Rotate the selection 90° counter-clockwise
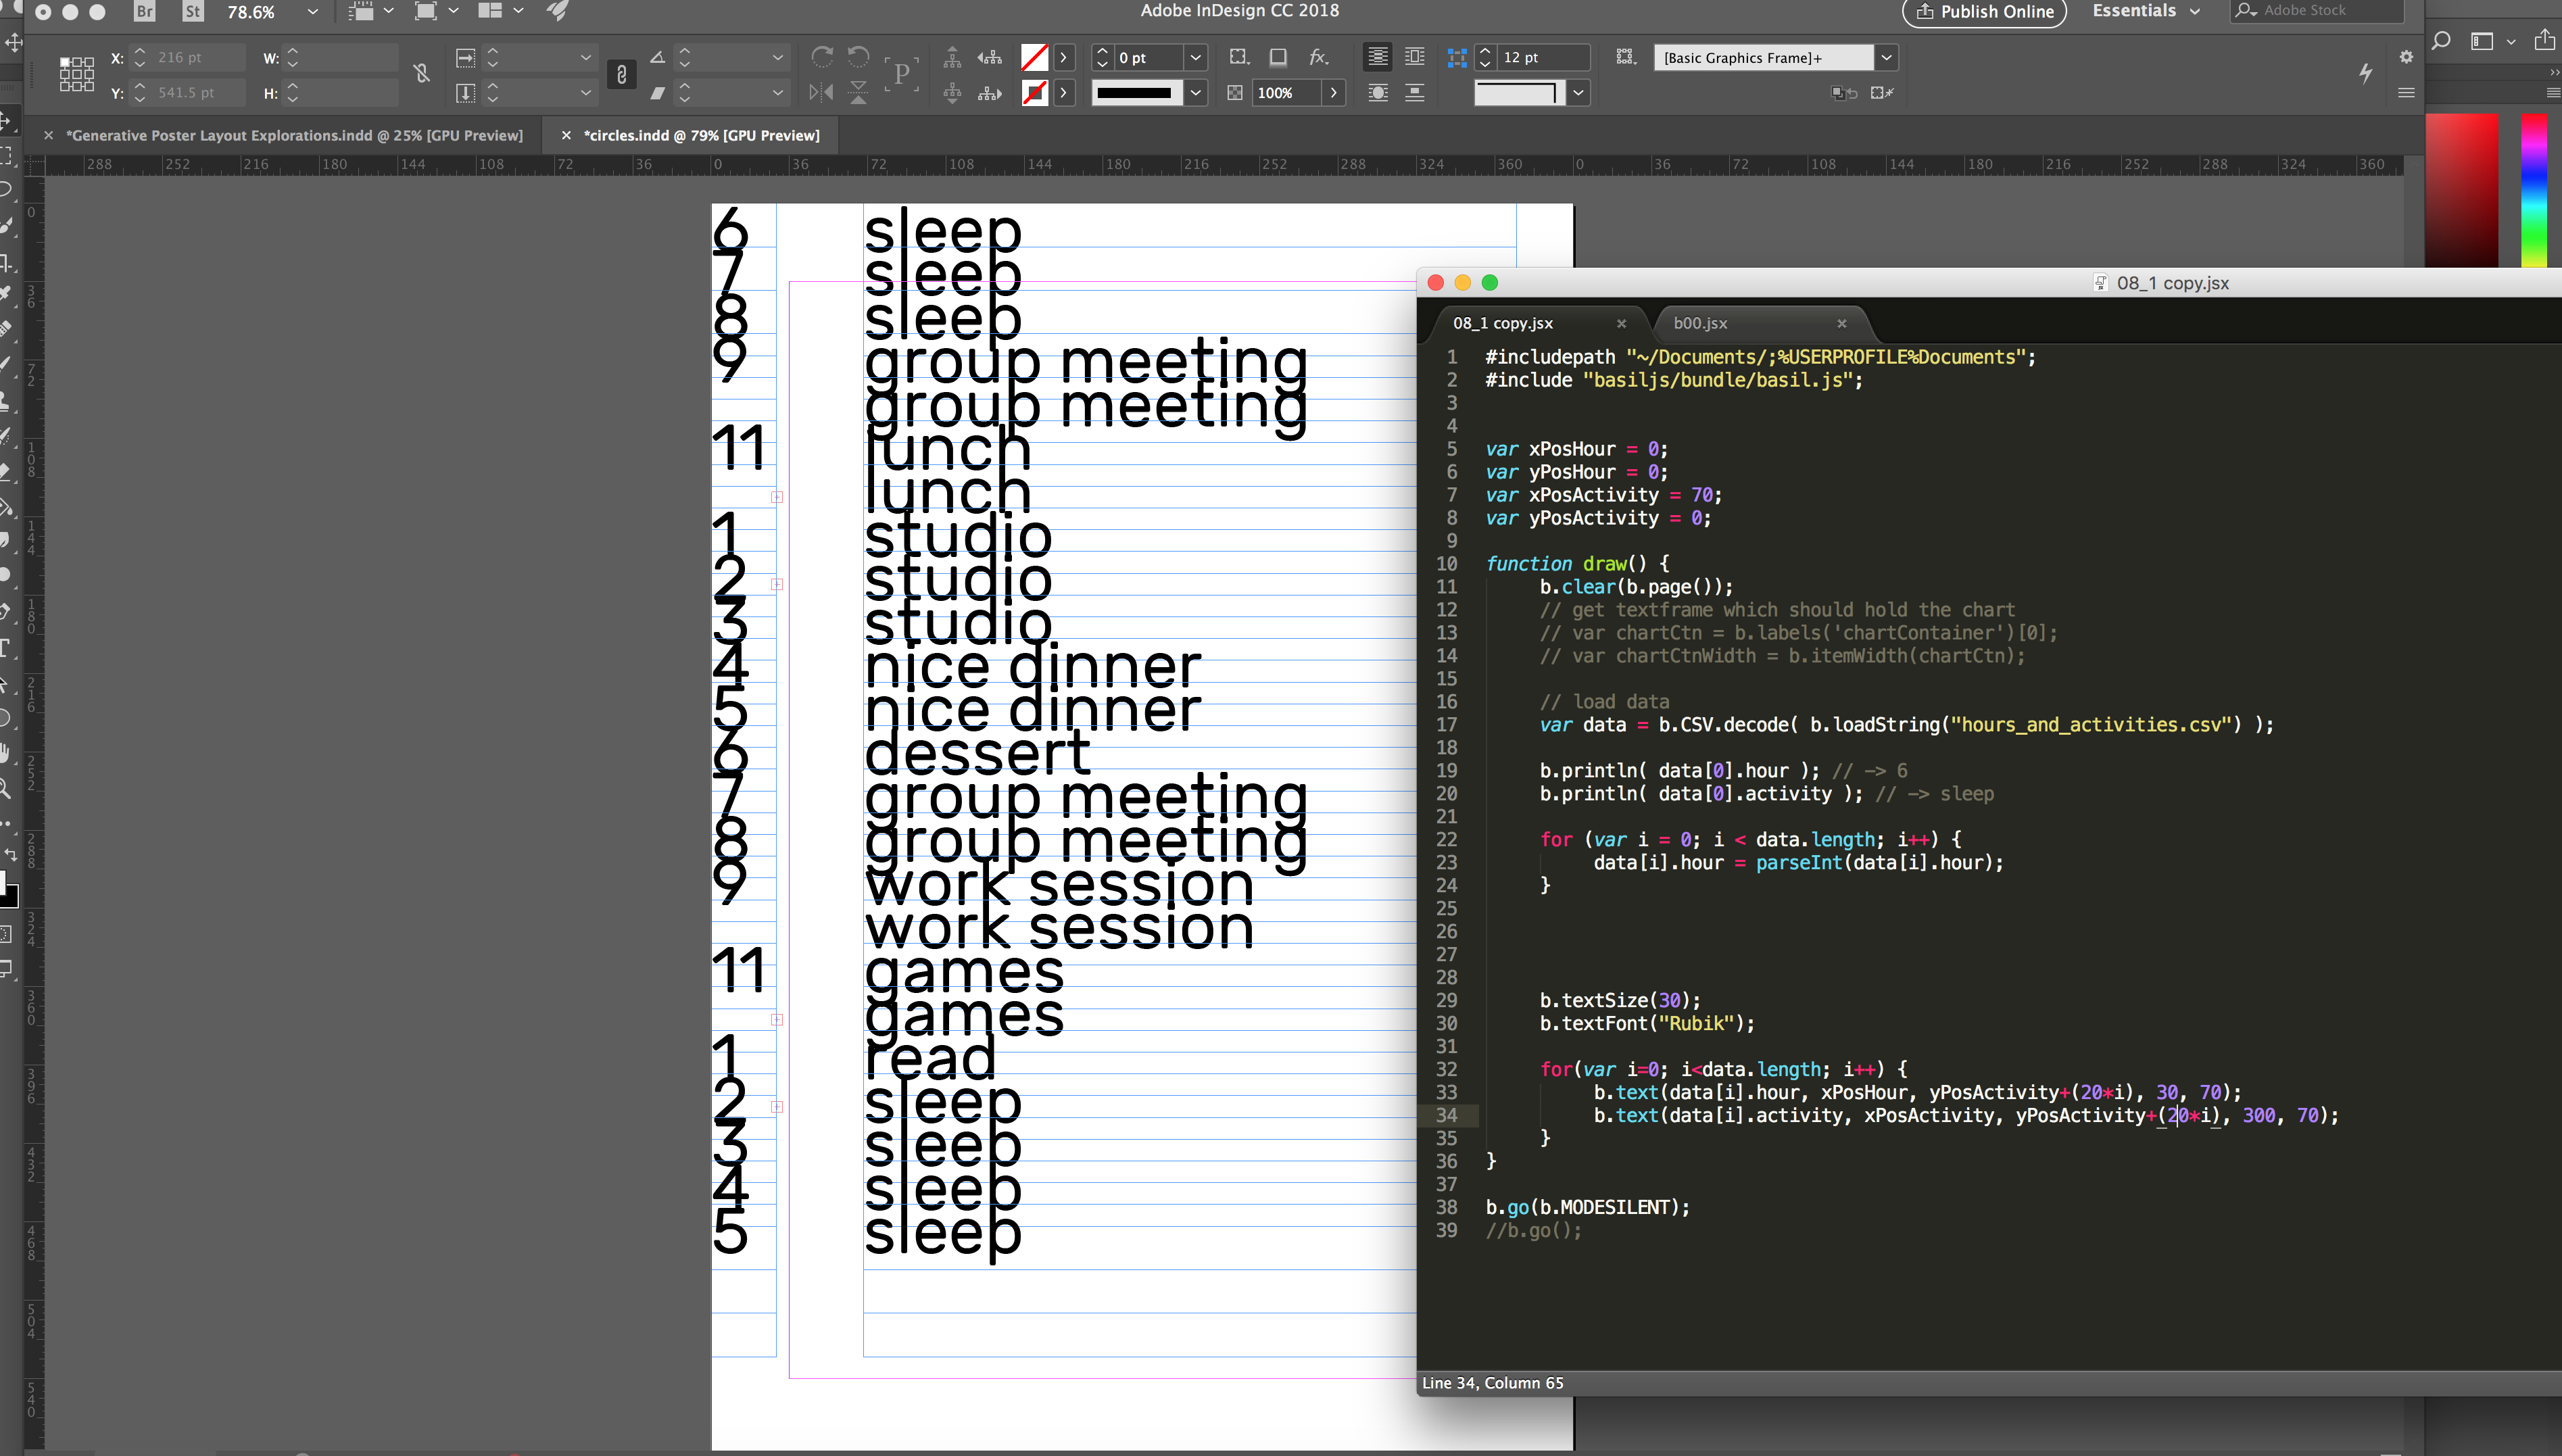The image size is (2562, 1456). coord(858,57)
